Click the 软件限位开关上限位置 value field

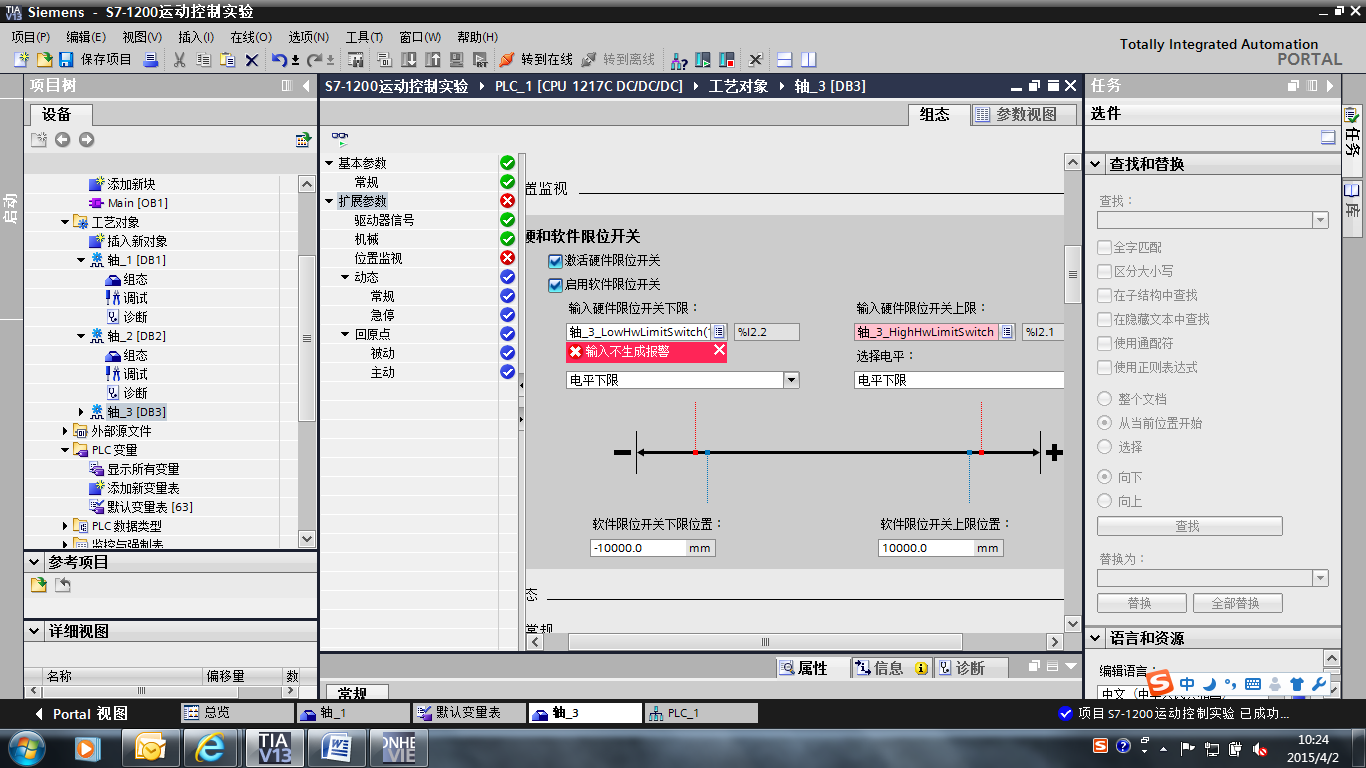point(925,548)
